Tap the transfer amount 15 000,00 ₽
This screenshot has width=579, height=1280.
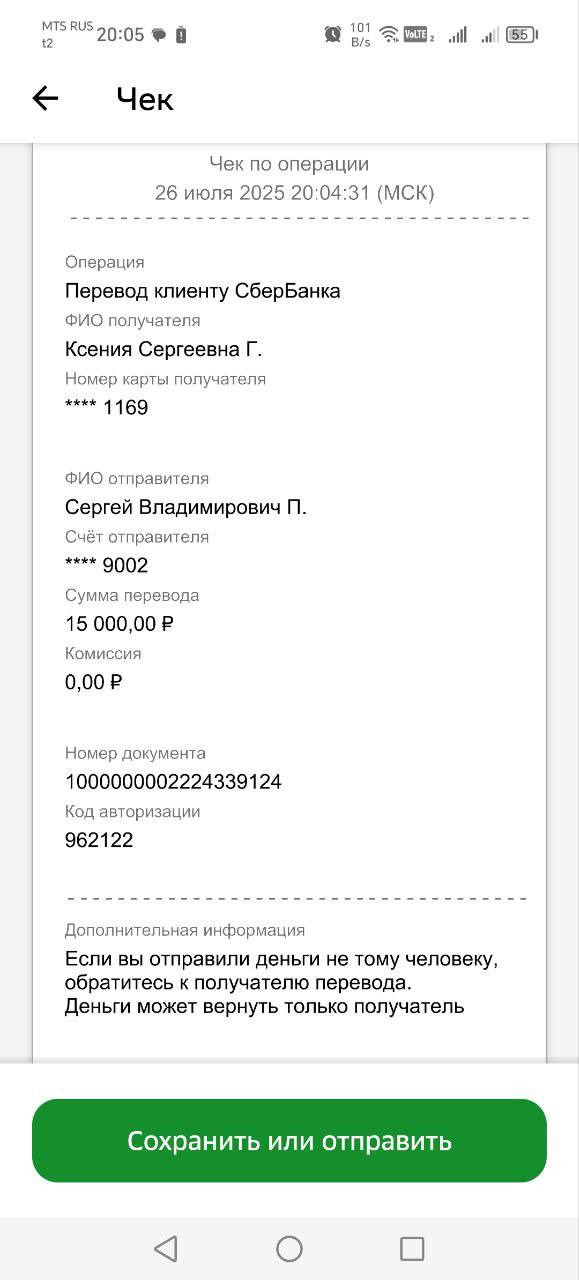(119, 624)
